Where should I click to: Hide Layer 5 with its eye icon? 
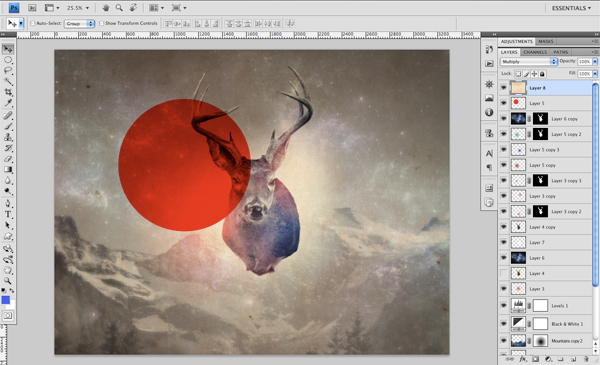point(504,103)
